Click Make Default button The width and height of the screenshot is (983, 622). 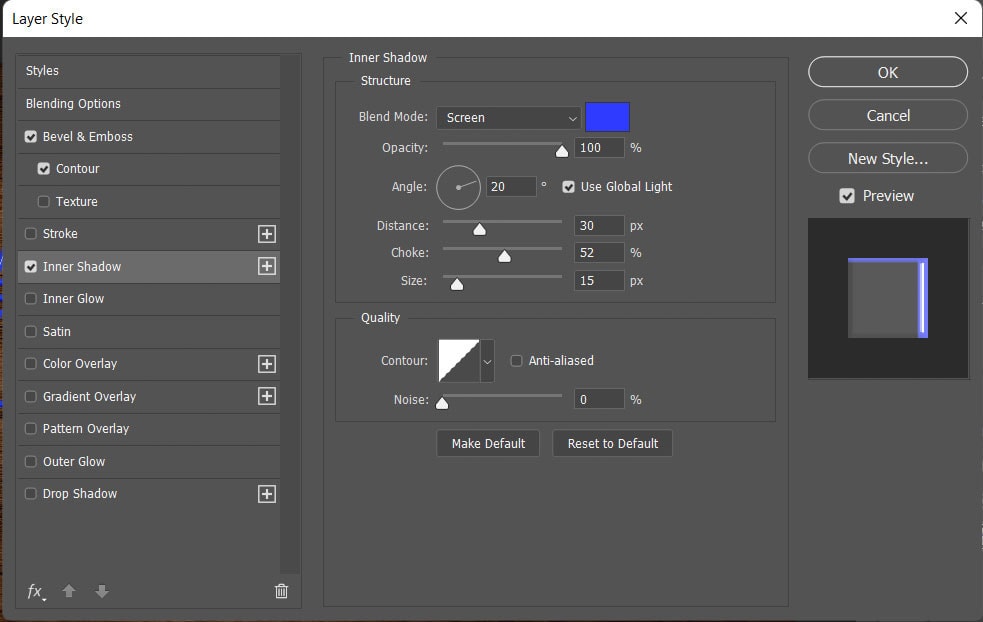[488, 443]
